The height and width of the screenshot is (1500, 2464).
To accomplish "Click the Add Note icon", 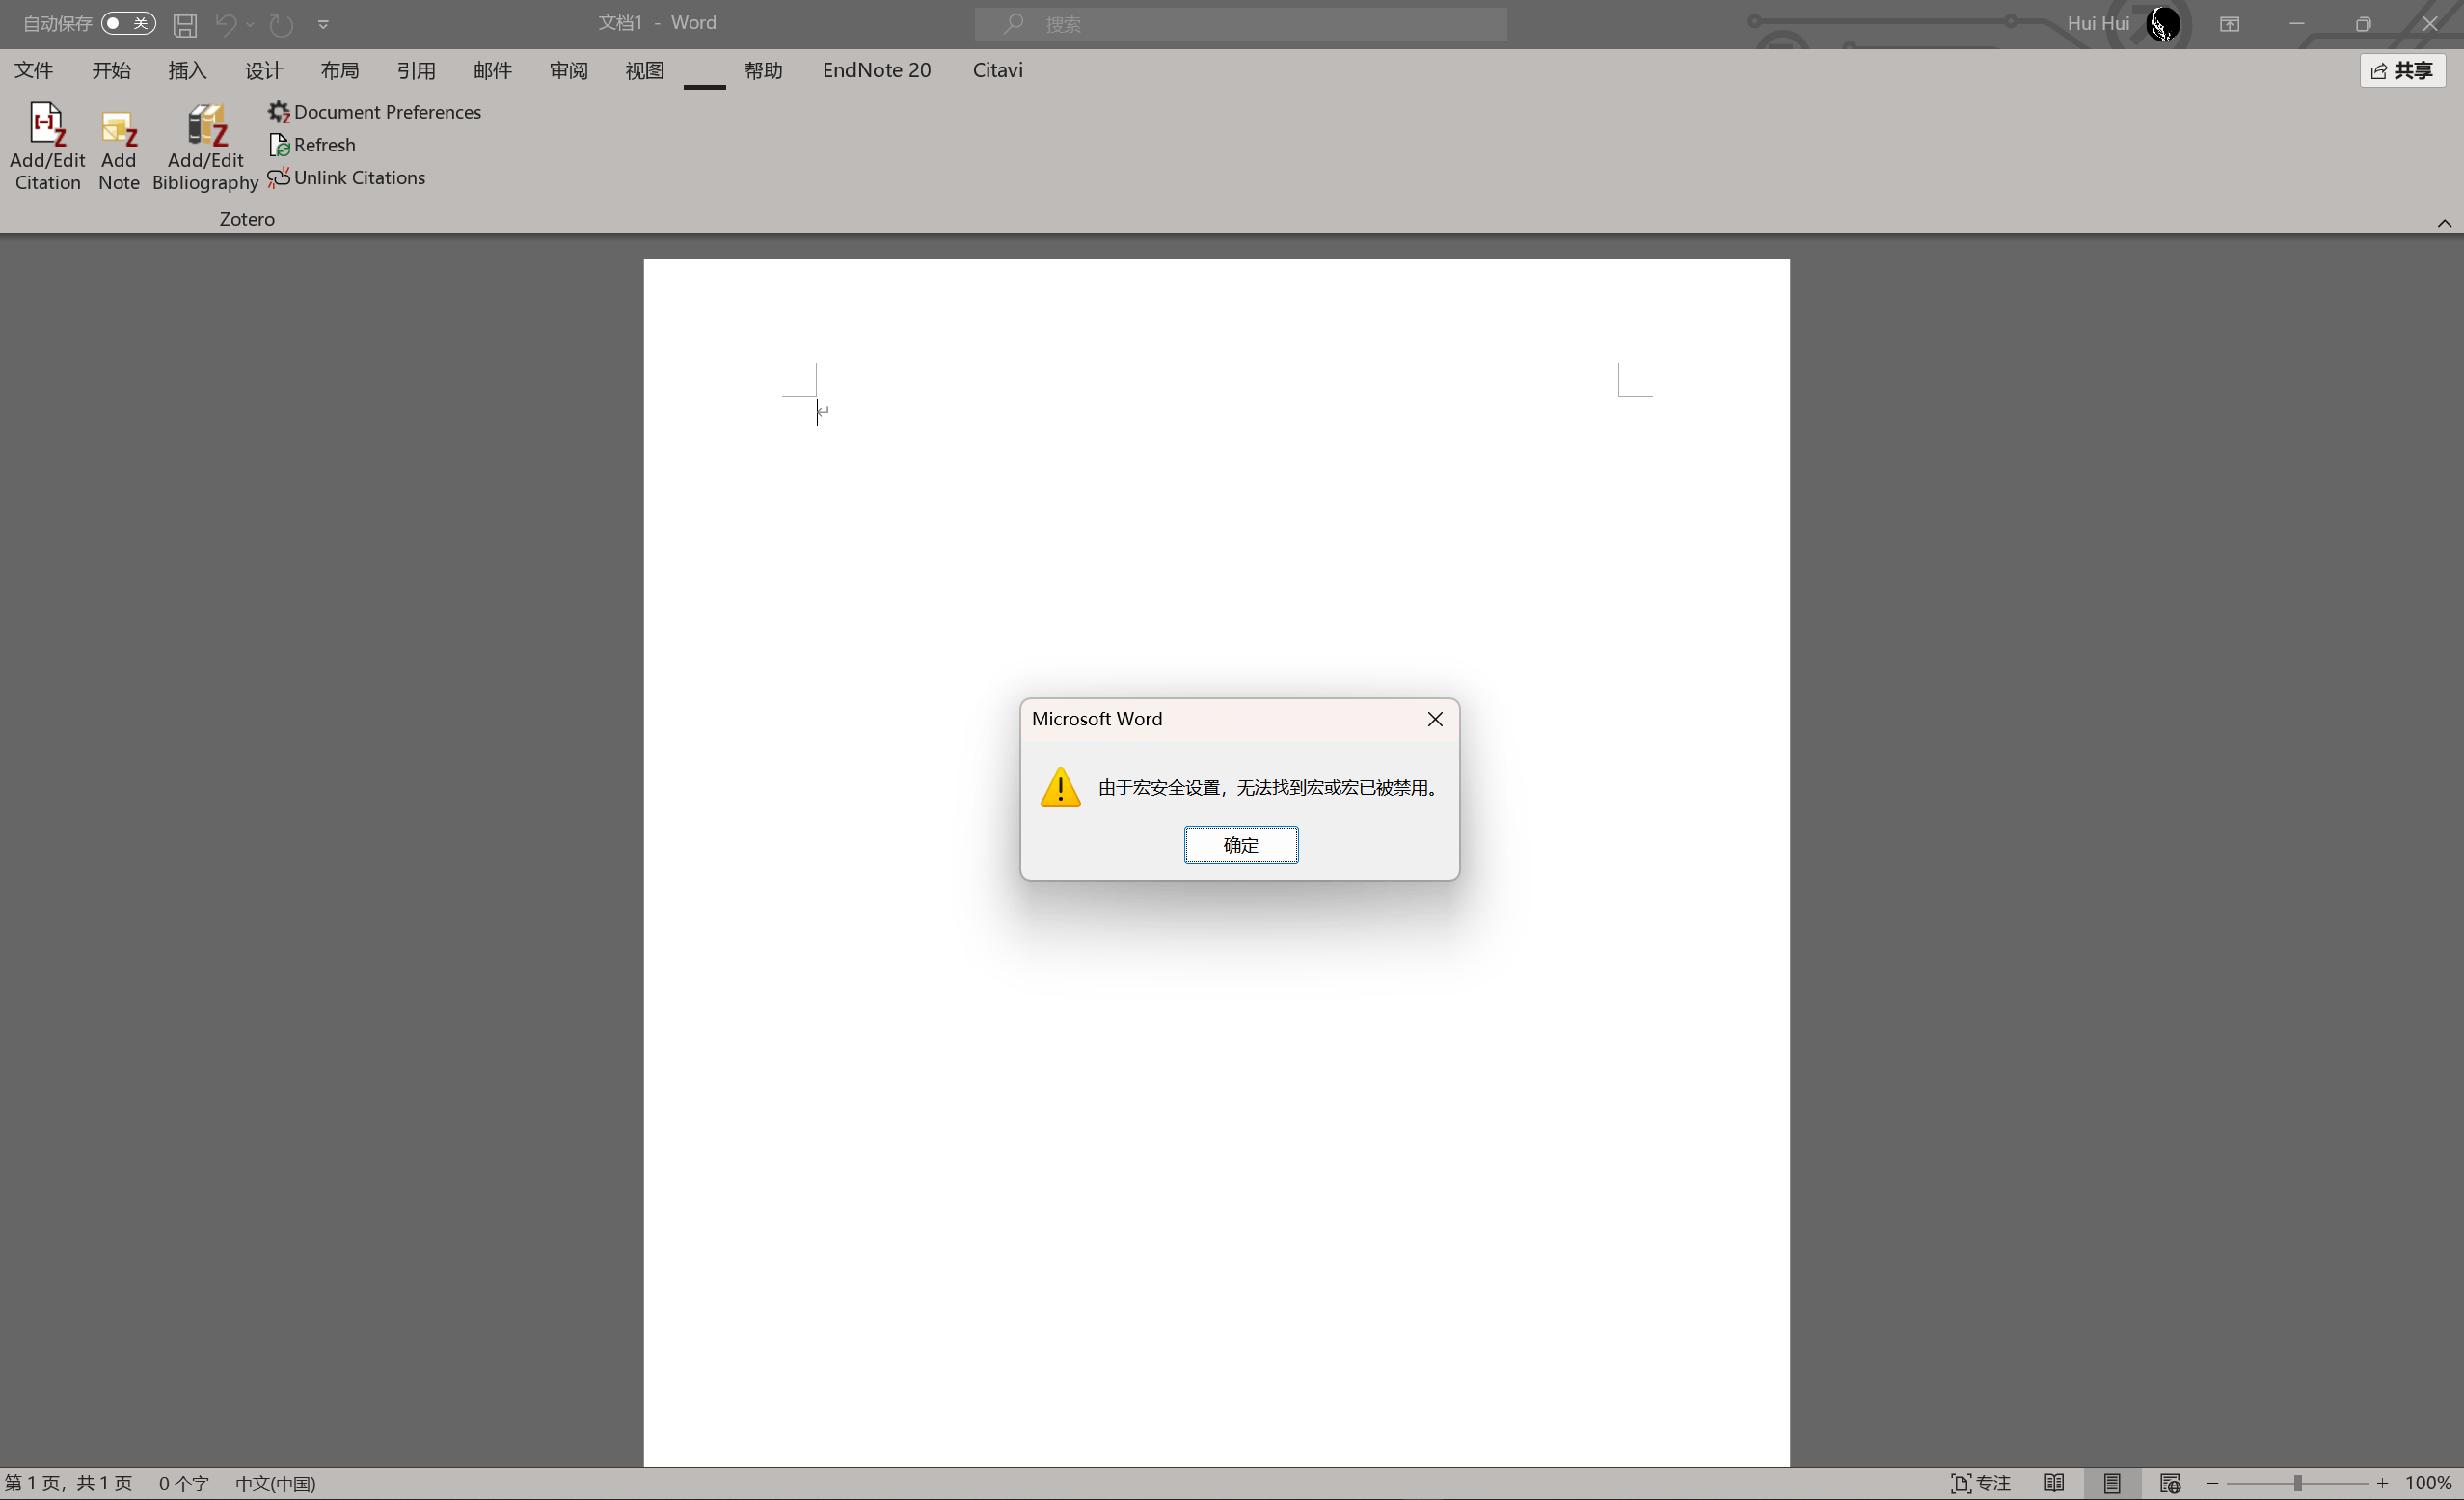I will pos(118,128).
